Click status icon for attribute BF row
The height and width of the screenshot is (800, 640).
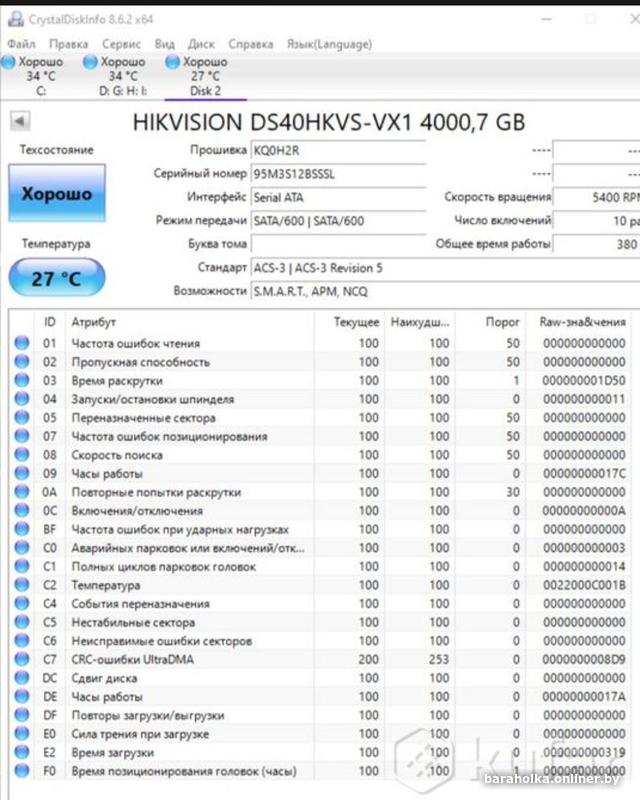click(x=22, y=529)
